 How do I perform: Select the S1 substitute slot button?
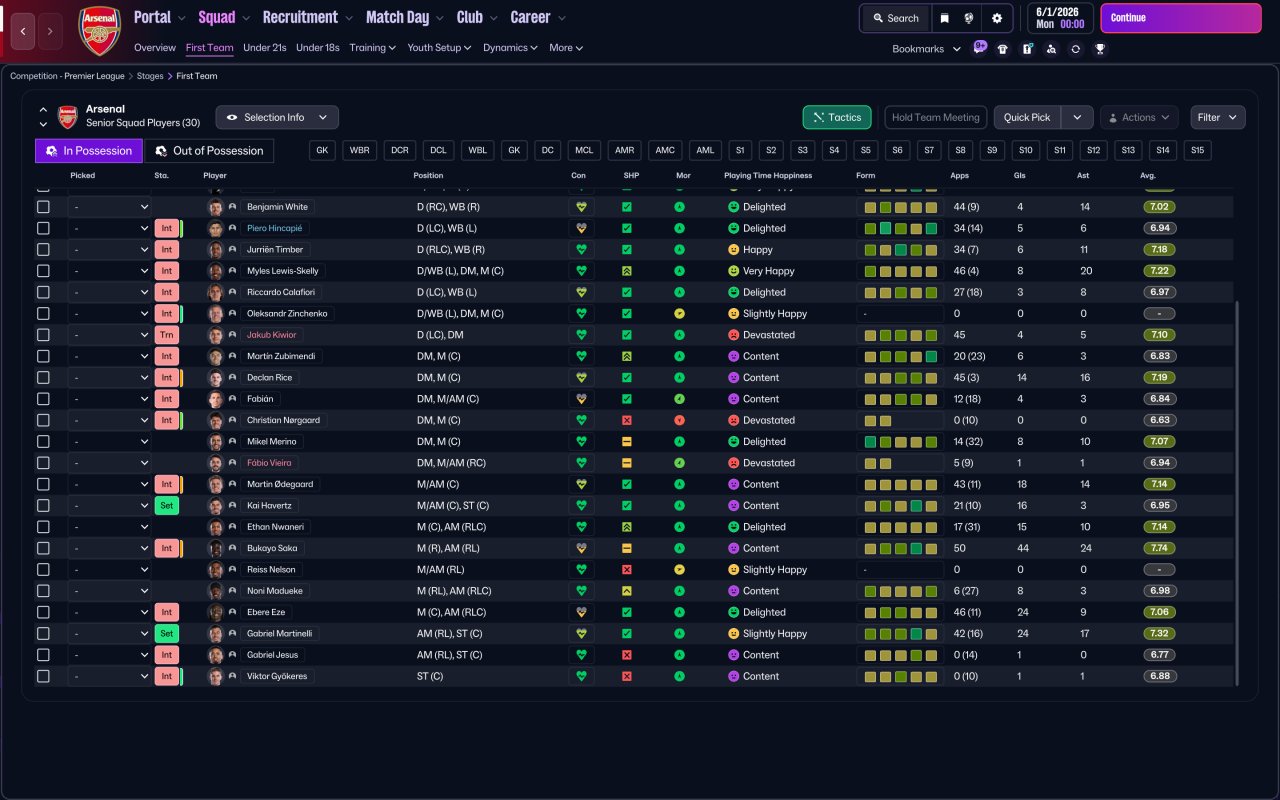(740, 150)
